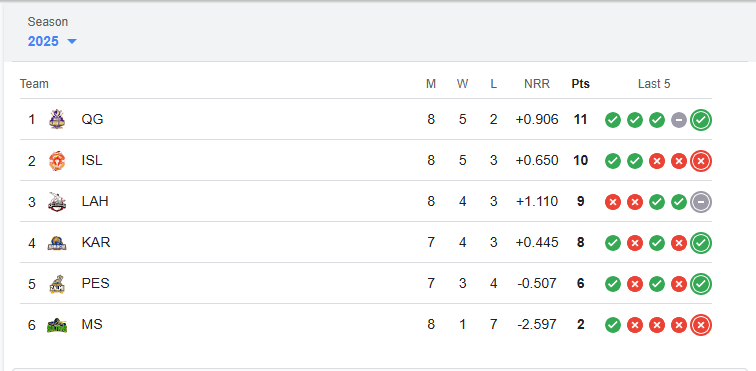This screenshot has height=371, width=756.
Task: Click the KAR team logo
Action: 57,243
